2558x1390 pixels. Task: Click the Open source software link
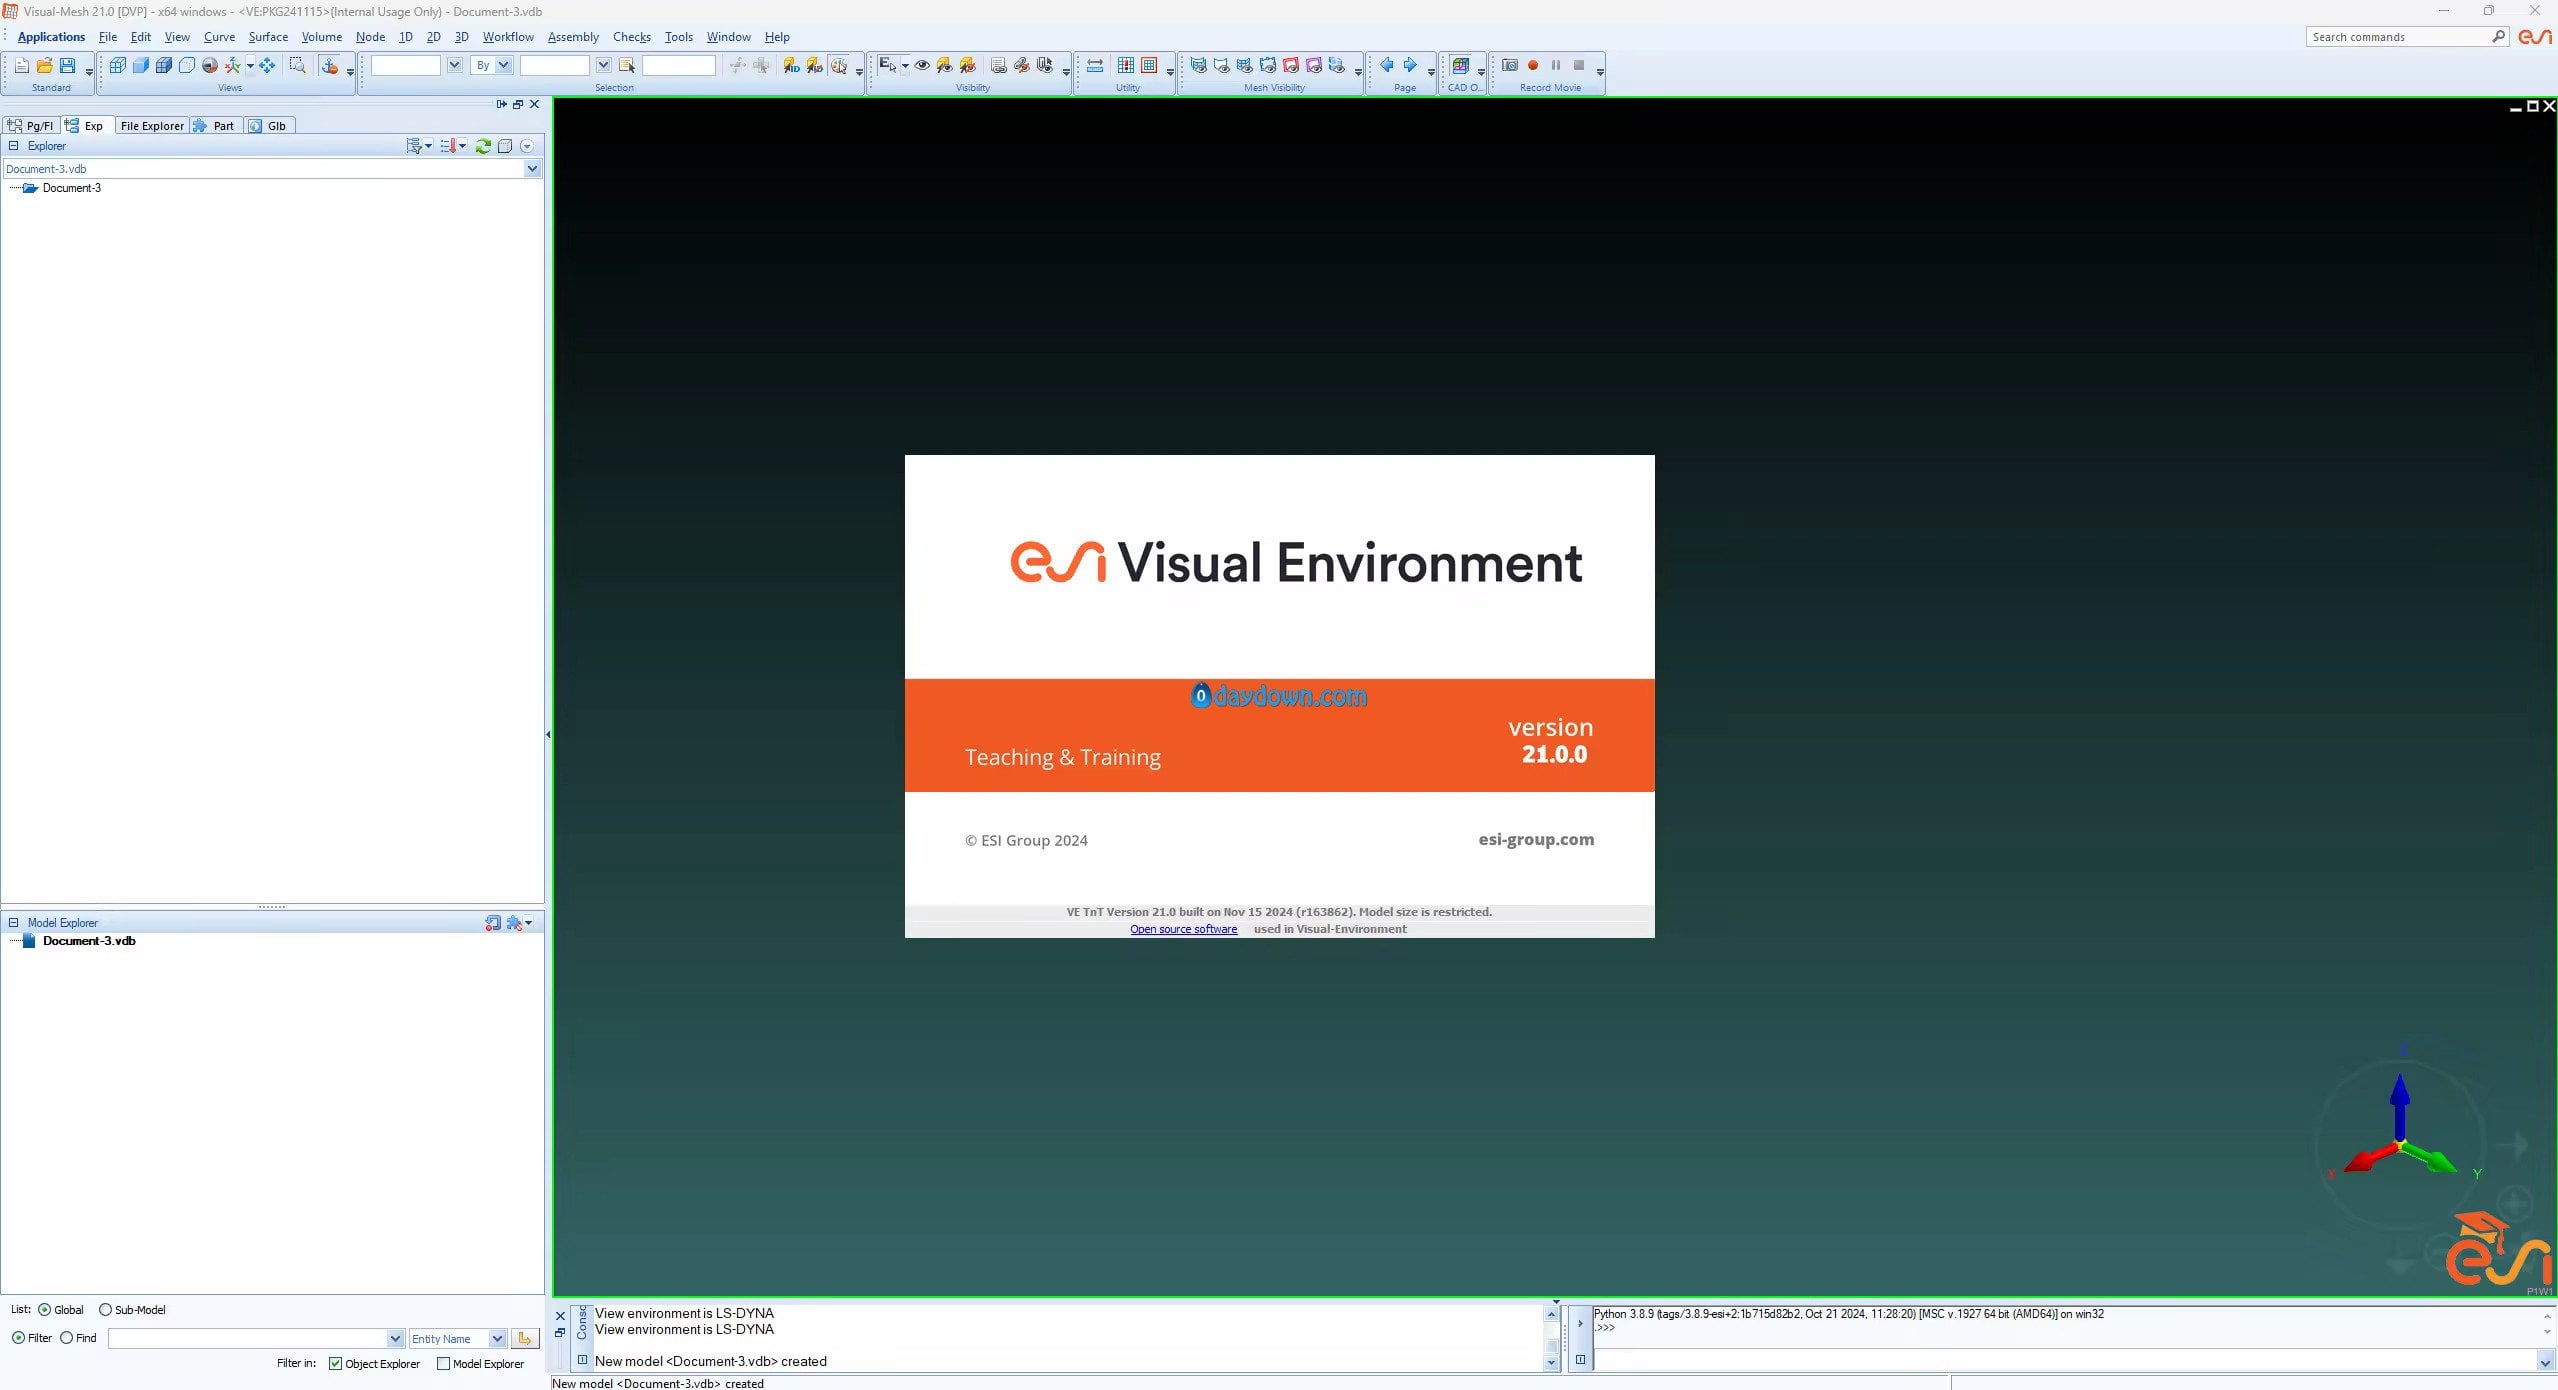1183,929
